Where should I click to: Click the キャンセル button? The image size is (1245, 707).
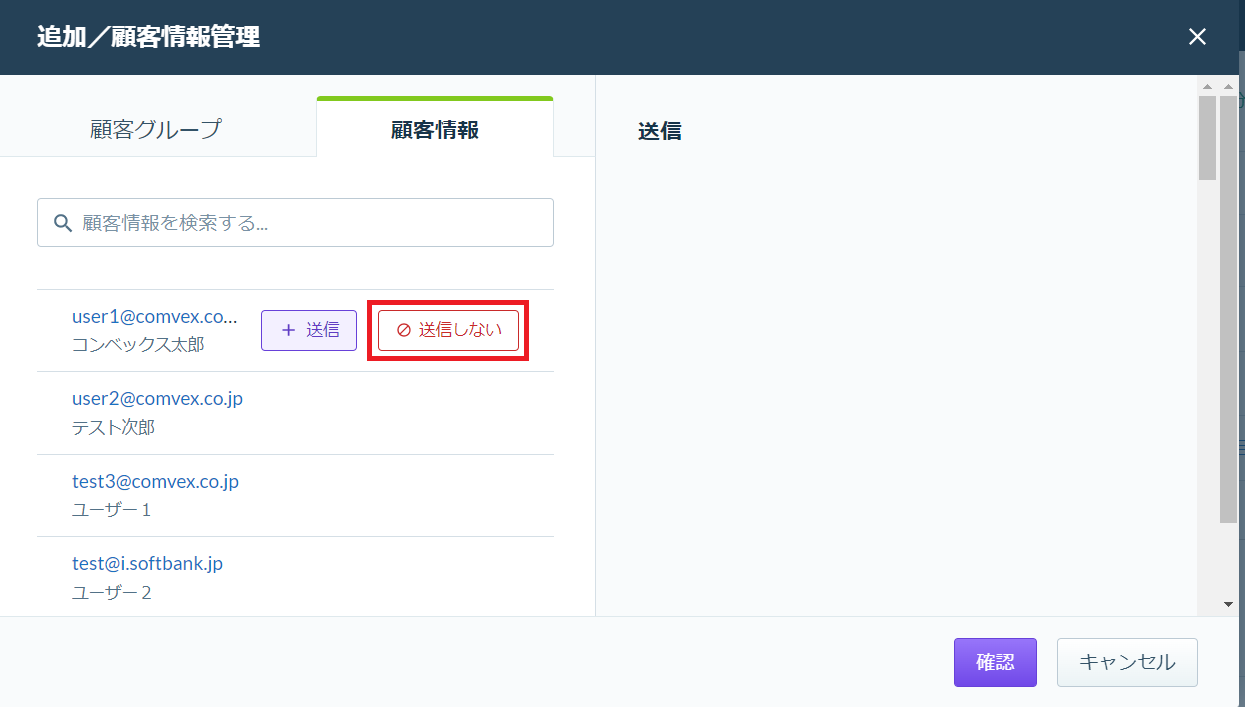pos(1127,662)
